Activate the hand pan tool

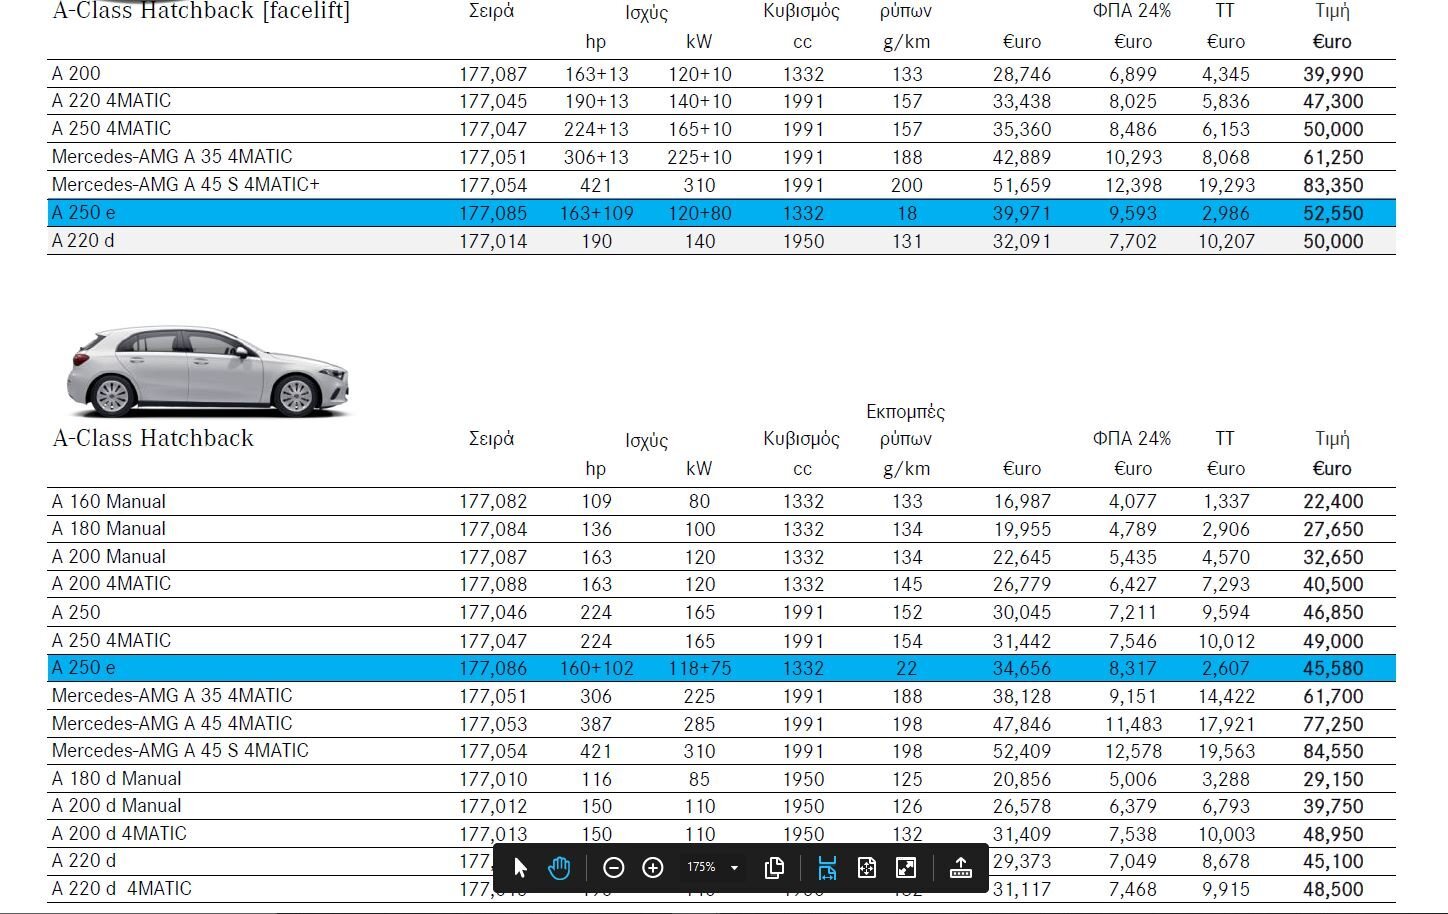point(559,868)
